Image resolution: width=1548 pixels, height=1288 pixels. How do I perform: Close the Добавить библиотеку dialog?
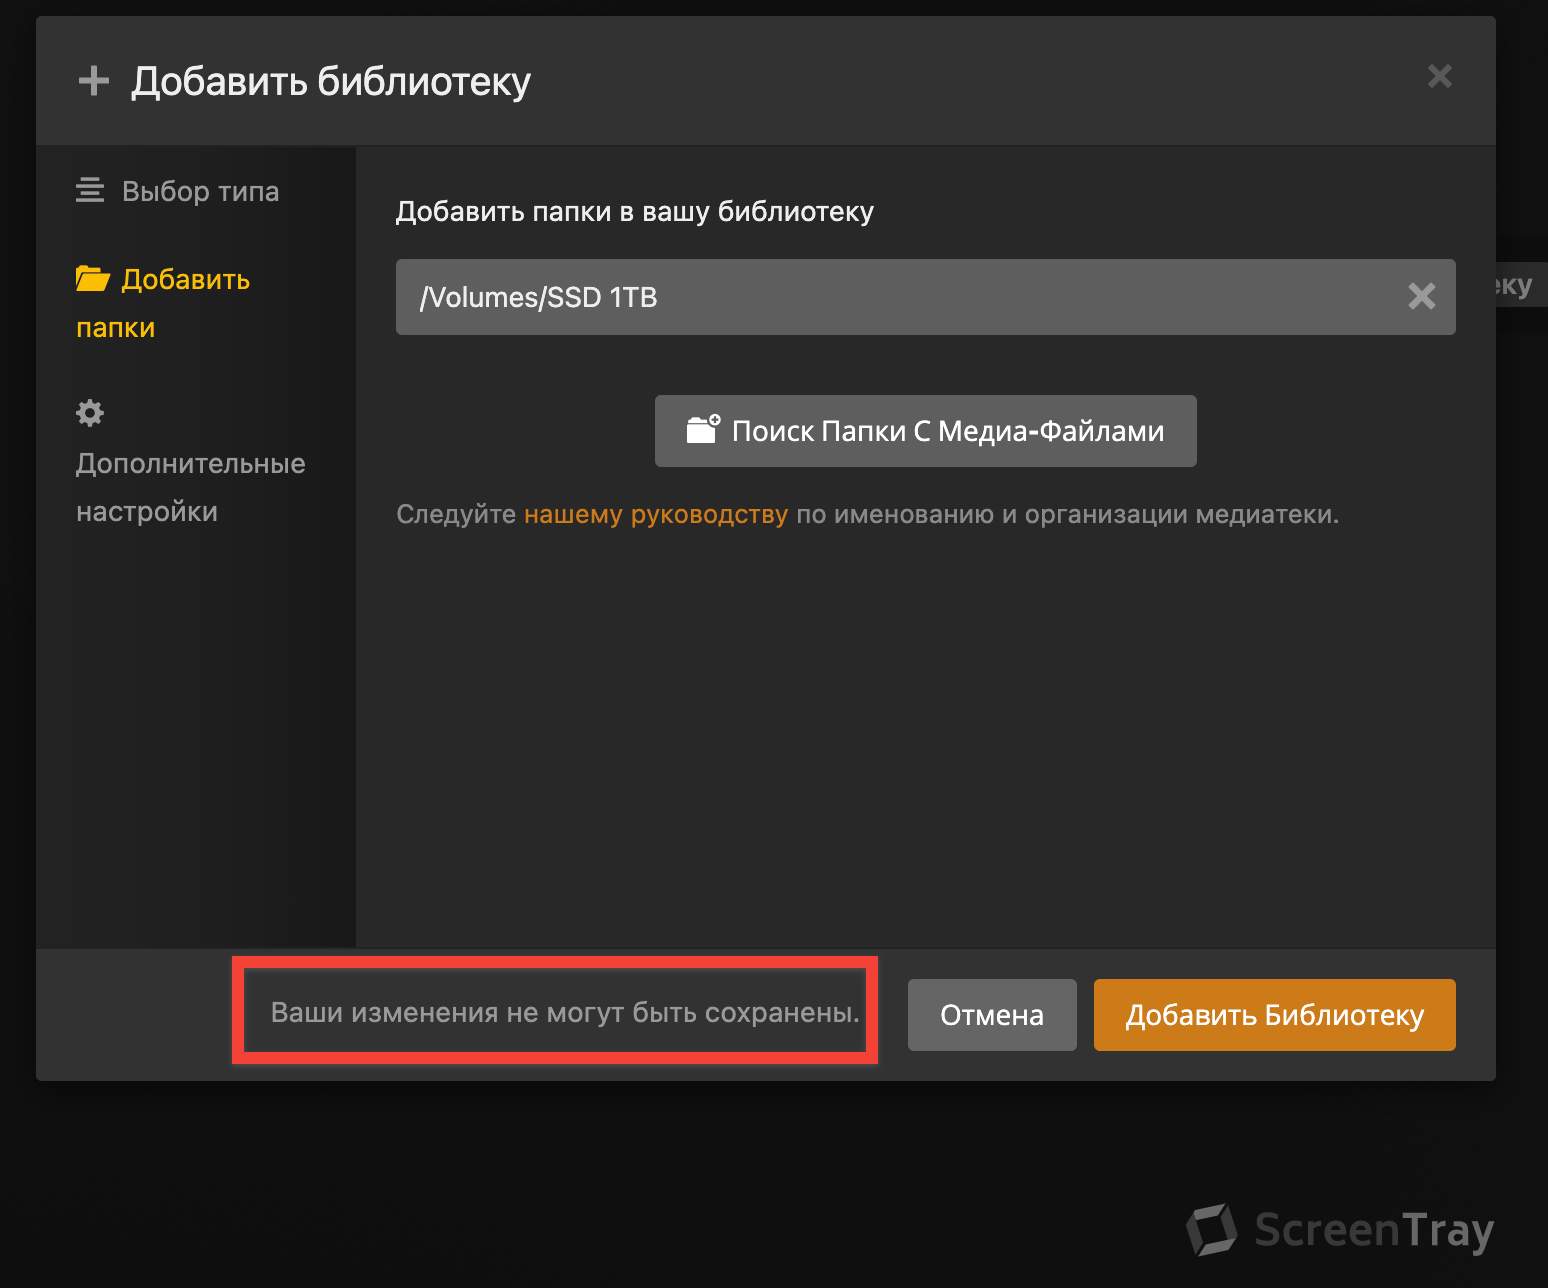(x=1439, y=77)
